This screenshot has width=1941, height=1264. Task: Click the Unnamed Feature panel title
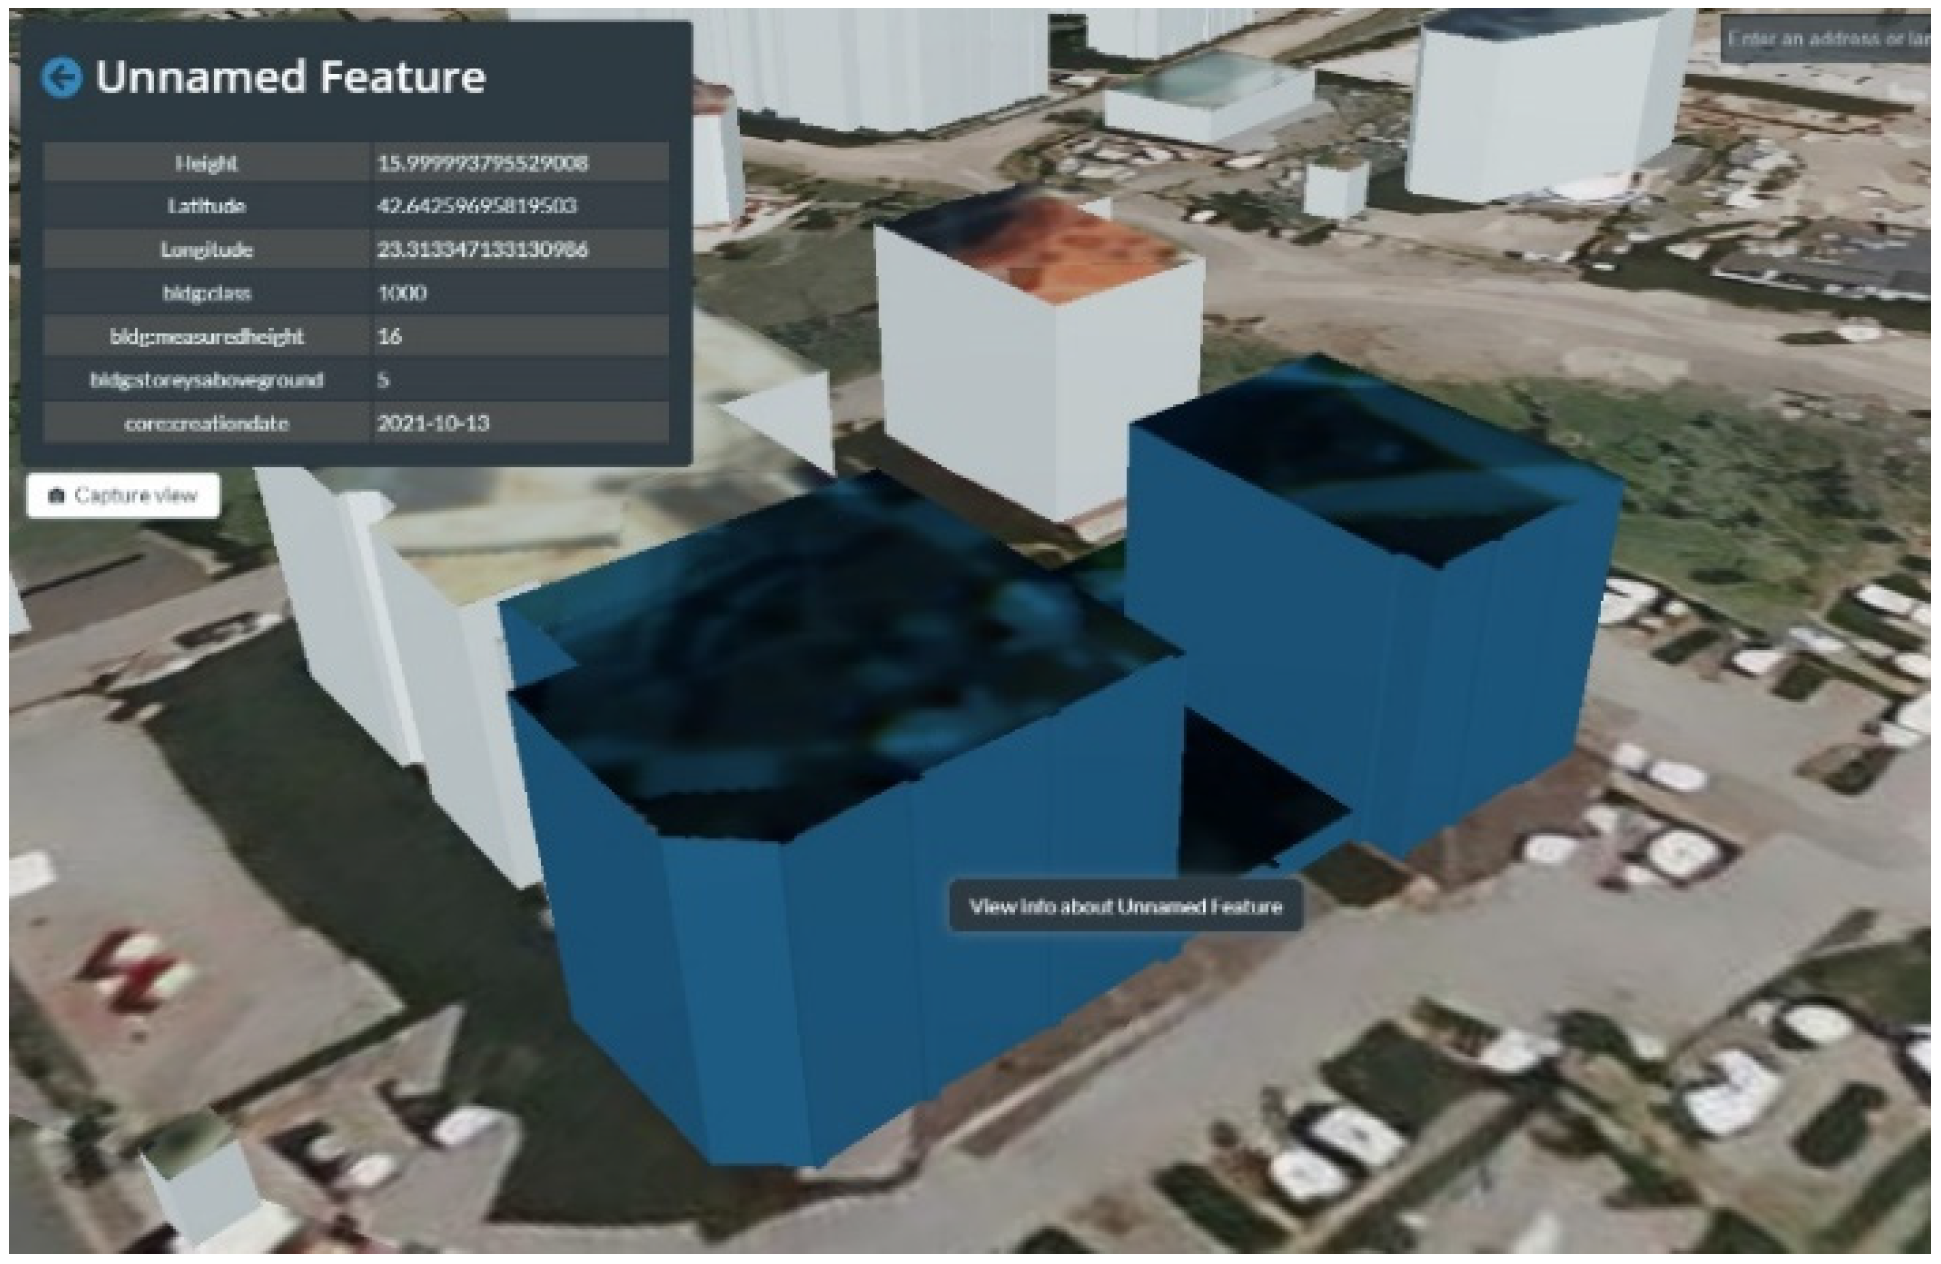click(290, 77)
